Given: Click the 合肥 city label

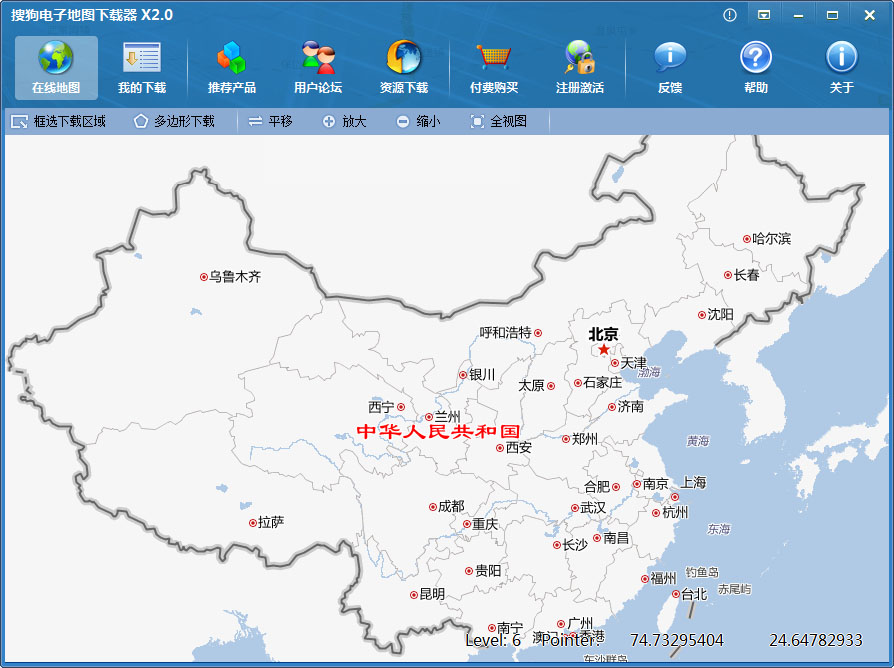Looking at the screenshot, I should click(597, 487).
